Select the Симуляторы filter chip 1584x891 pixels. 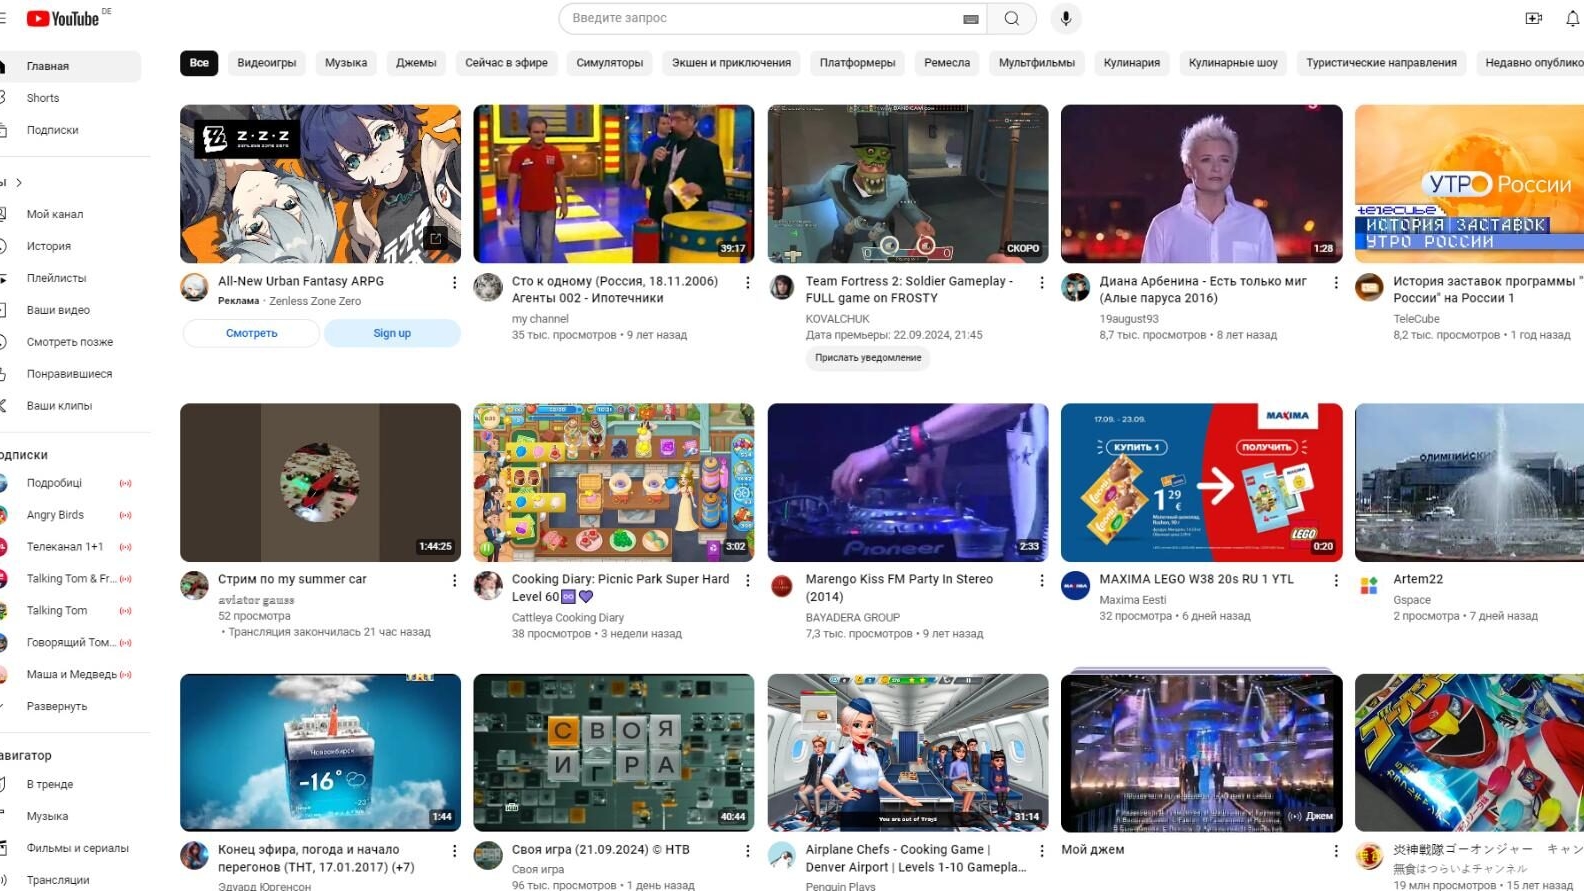[610, 63]
